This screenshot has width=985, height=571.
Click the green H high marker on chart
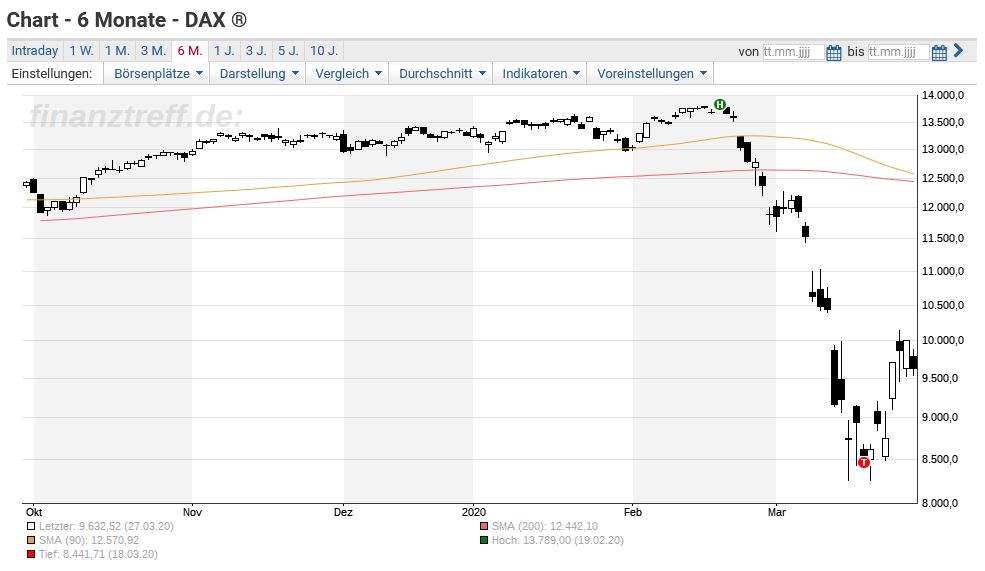720,104
